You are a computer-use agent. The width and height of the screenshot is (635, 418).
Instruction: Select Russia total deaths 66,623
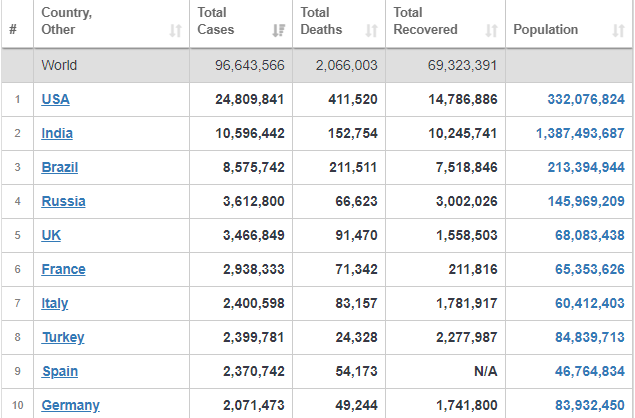pyautogui.click(x=356, y=201)
